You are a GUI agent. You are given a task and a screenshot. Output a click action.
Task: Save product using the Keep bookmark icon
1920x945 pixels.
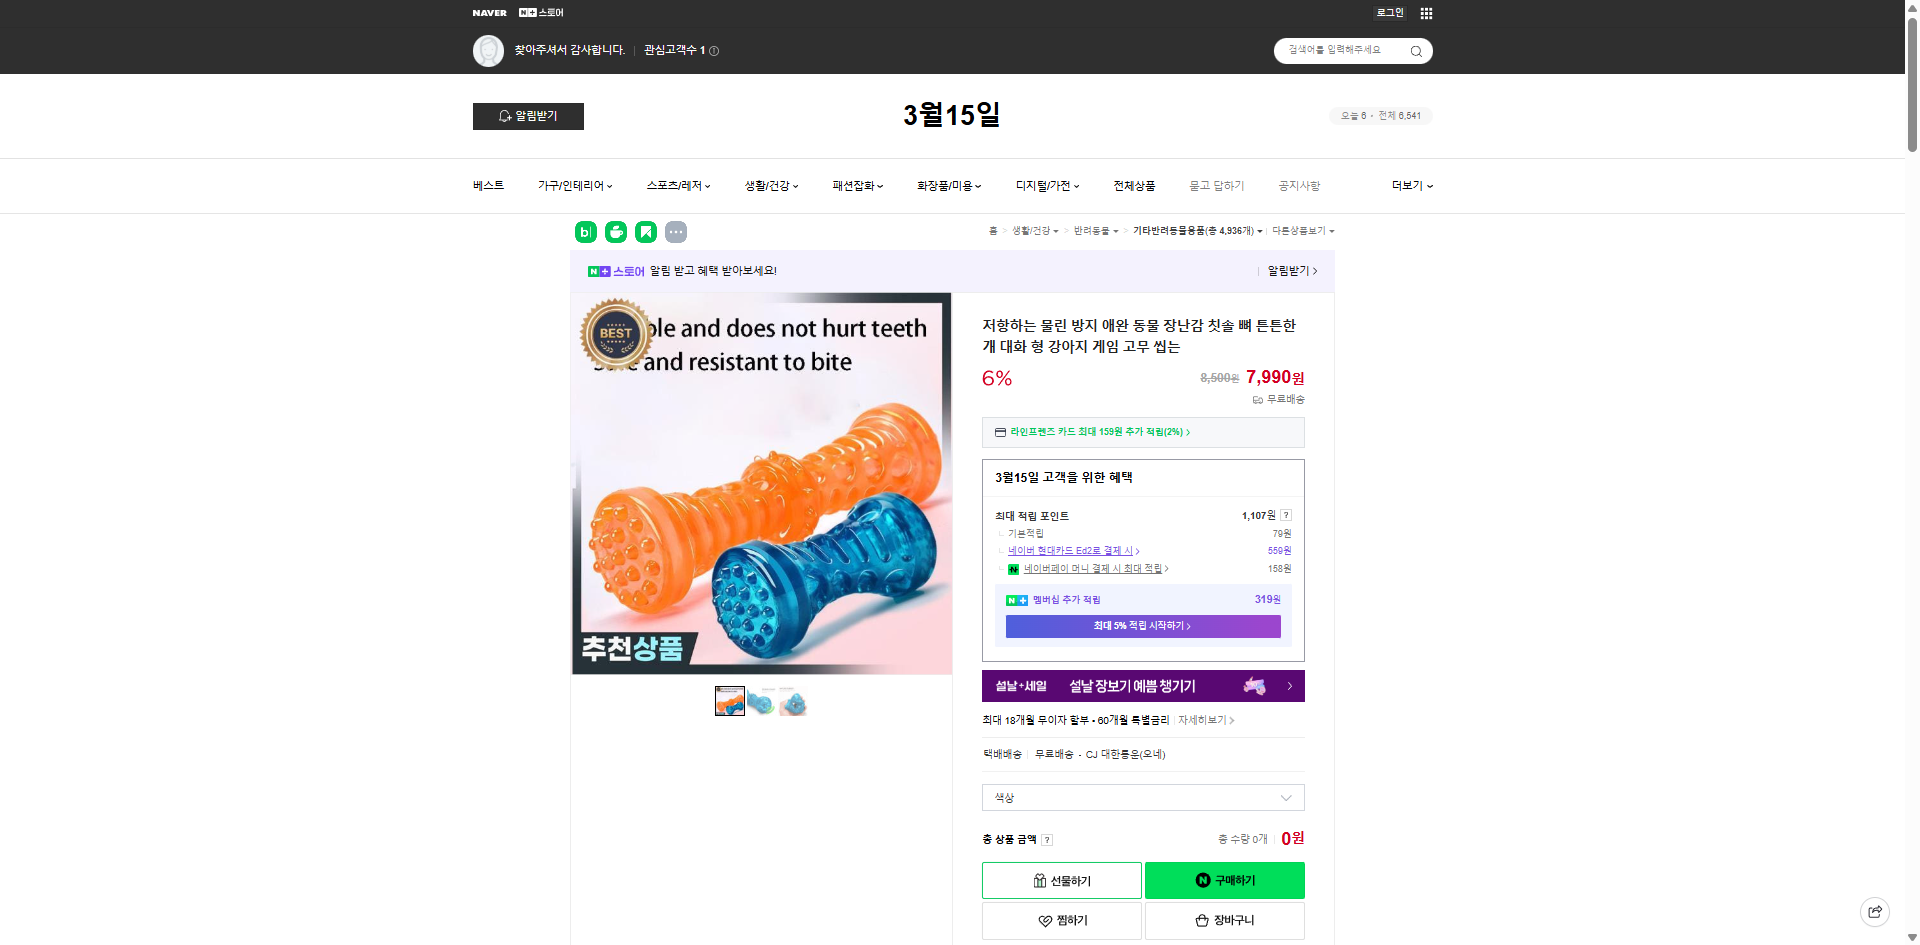[x=647, y=231]
